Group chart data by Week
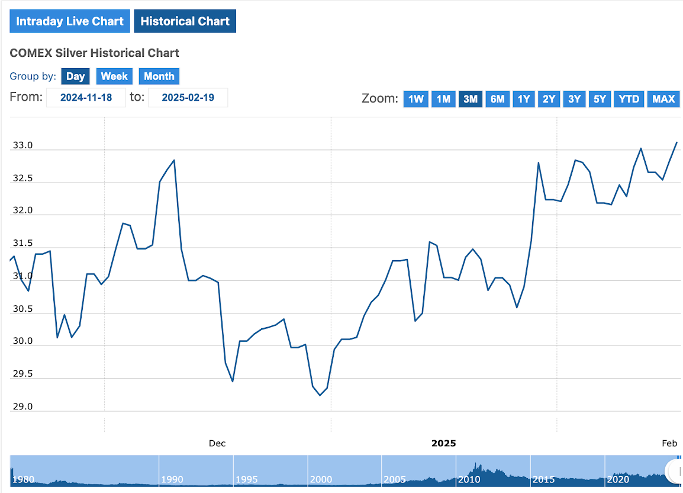Viewport: 683px width, 493px height. click(x=114, y=76)
